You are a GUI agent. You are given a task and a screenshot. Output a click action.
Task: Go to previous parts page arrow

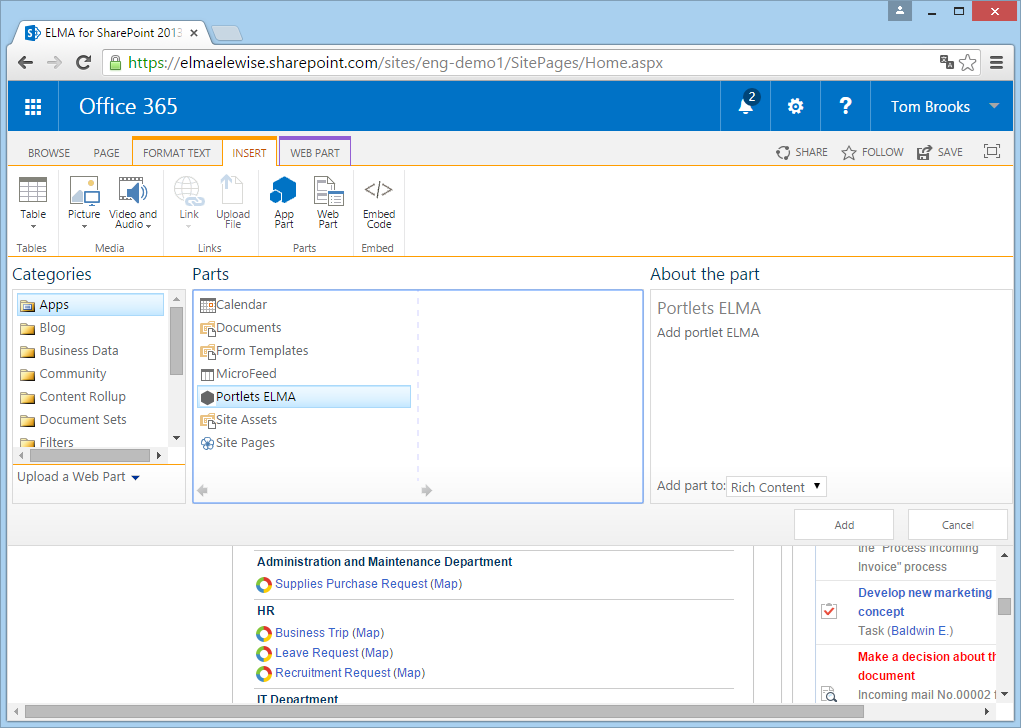(x=203, y=490)
